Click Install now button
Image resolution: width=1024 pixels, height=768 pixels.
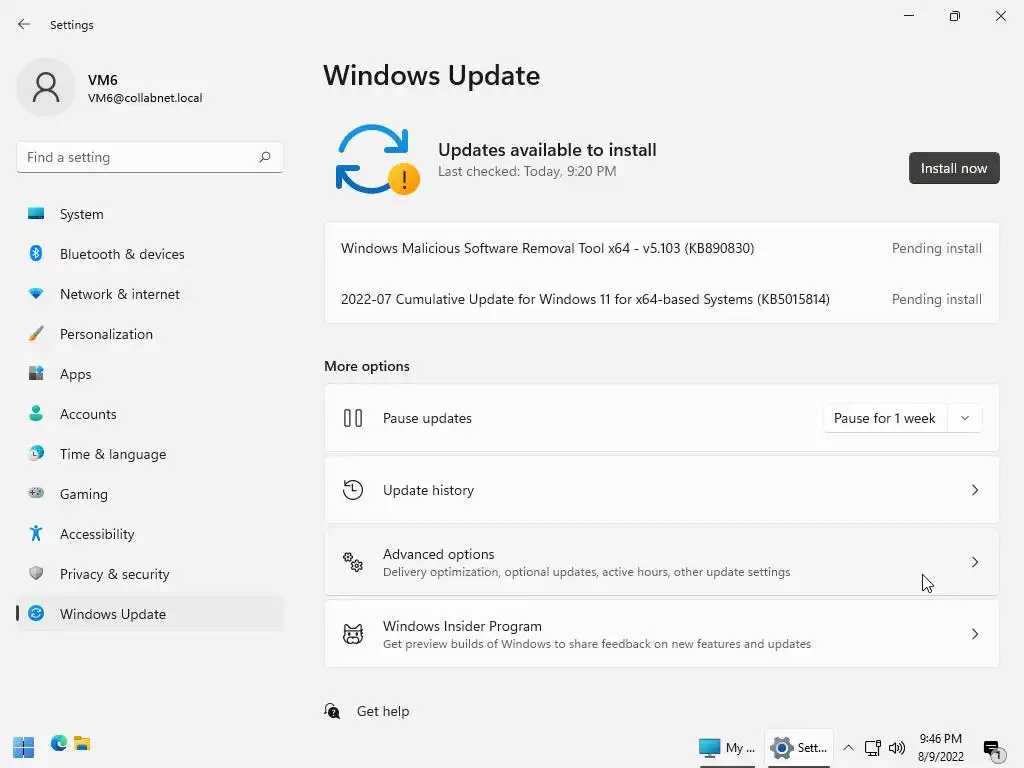[953, 168]
